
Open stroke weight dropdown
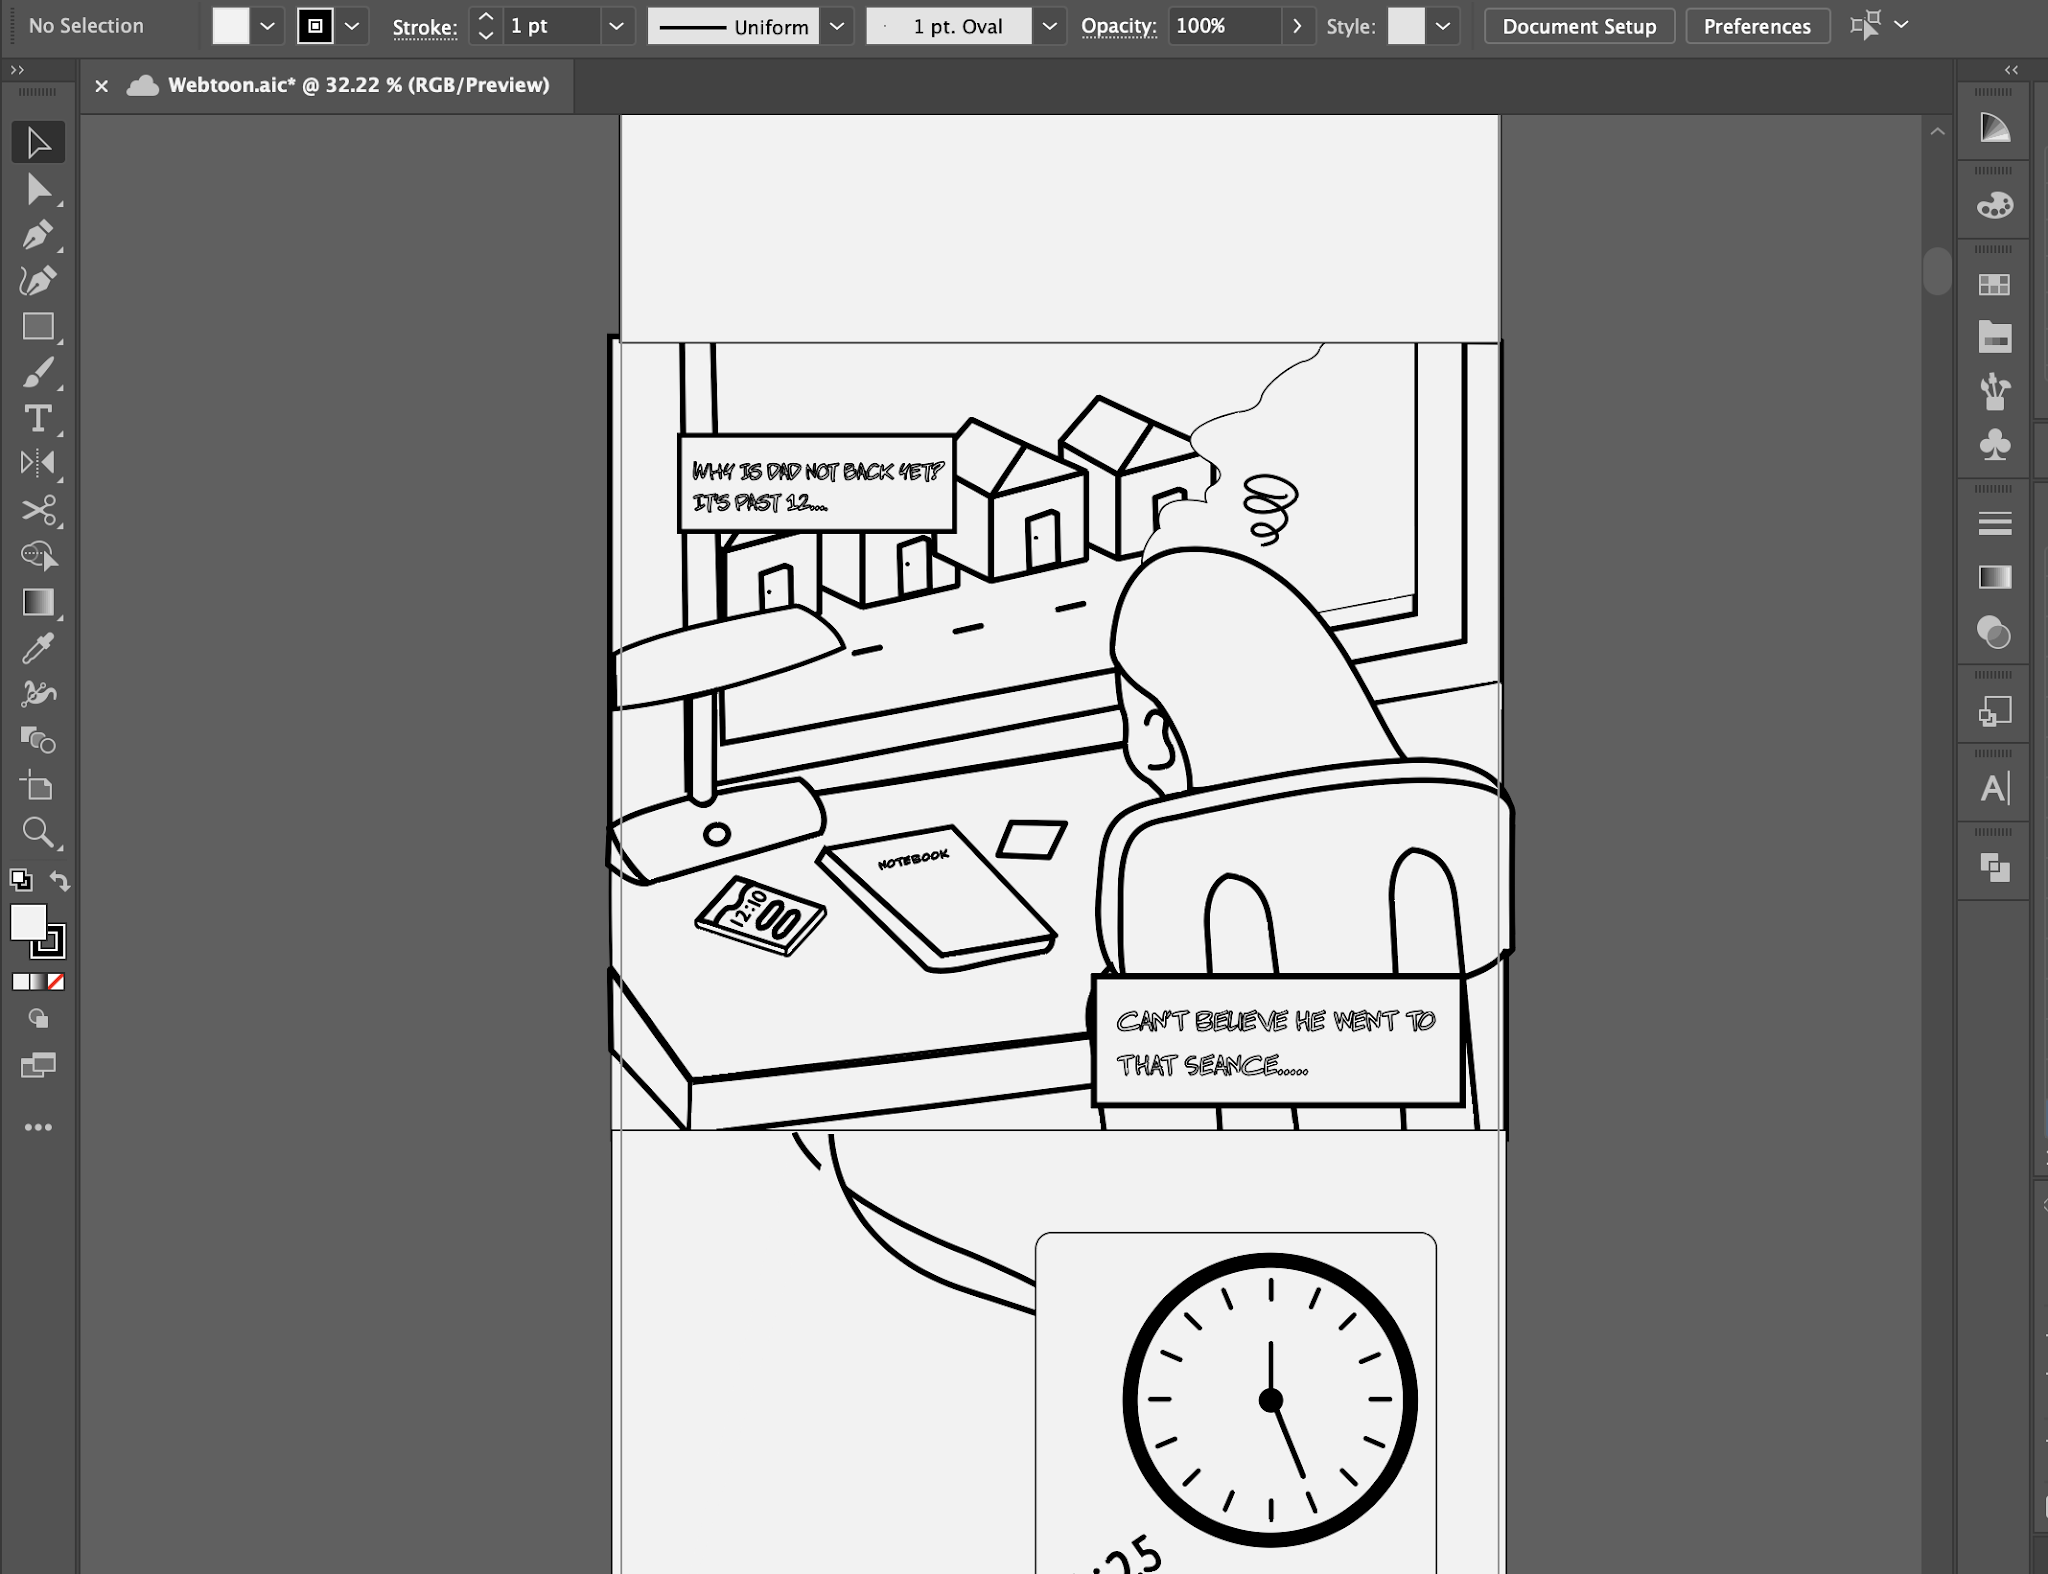pyautogui.click(x=617, y=26)
